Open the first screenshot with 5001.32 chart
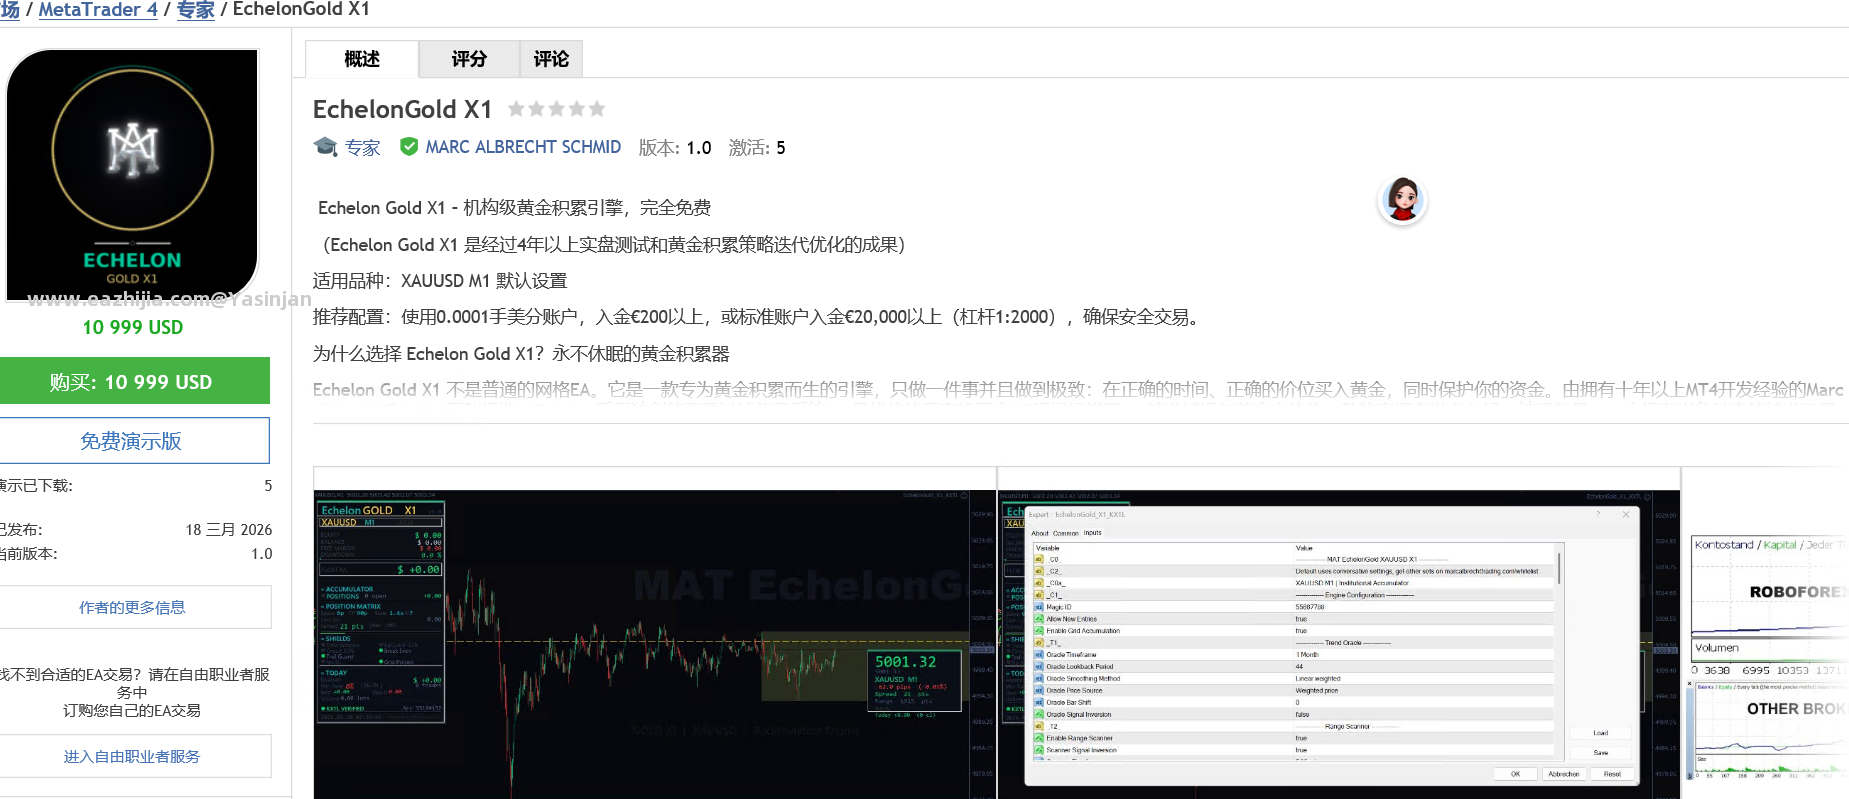The height and width of the screenshot is (799, 1849). pyautogui.click(x=655, y=643)
